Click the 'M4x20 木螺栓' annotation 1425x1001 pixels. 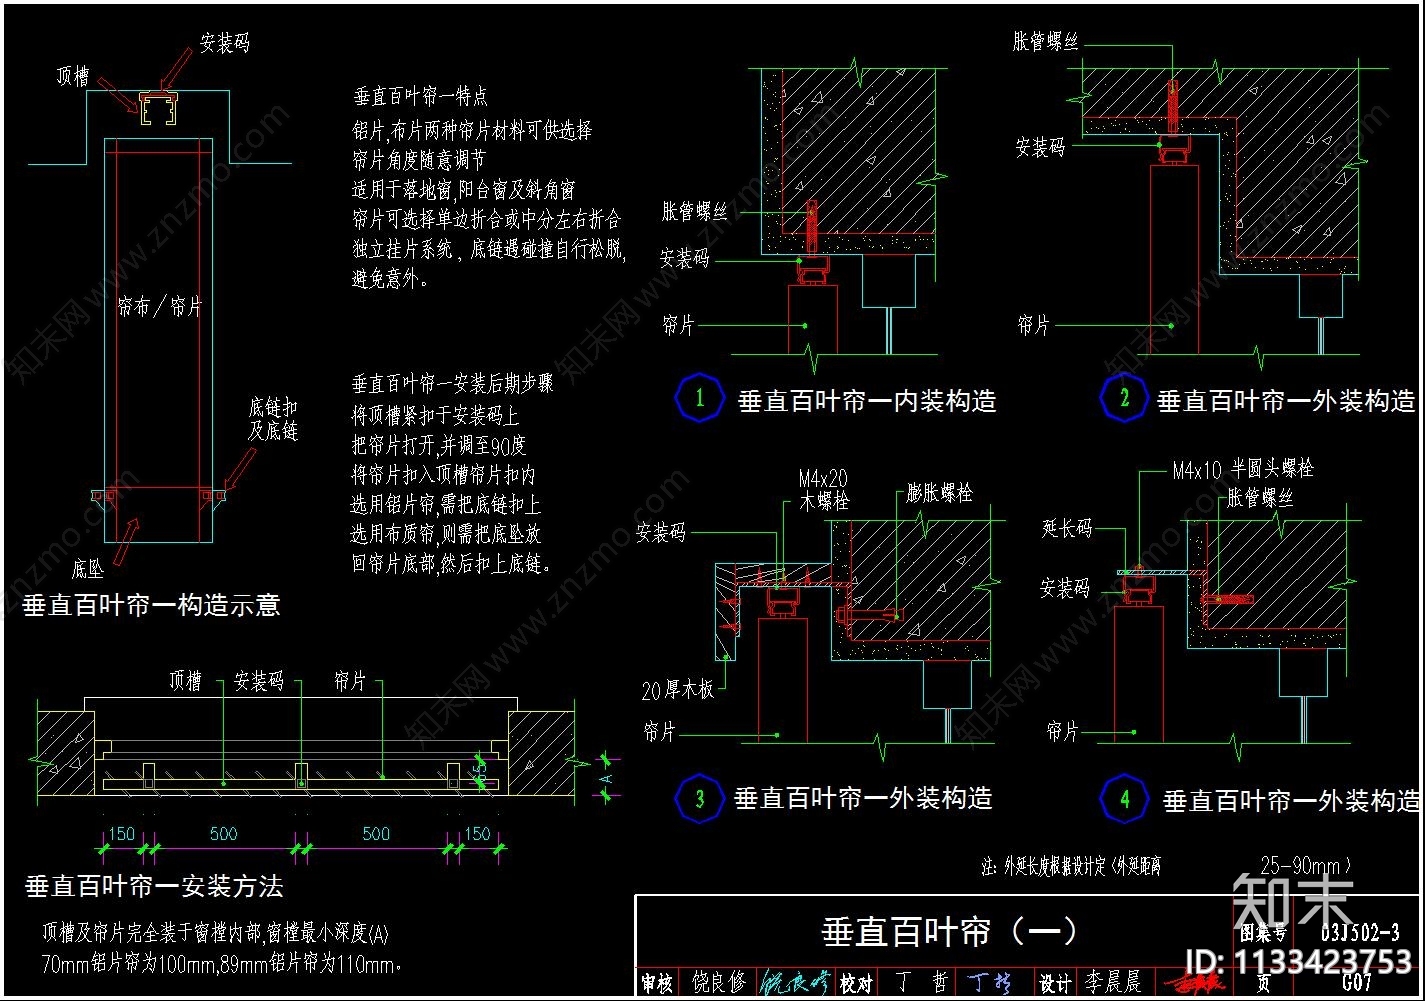[x=824, y=489]
